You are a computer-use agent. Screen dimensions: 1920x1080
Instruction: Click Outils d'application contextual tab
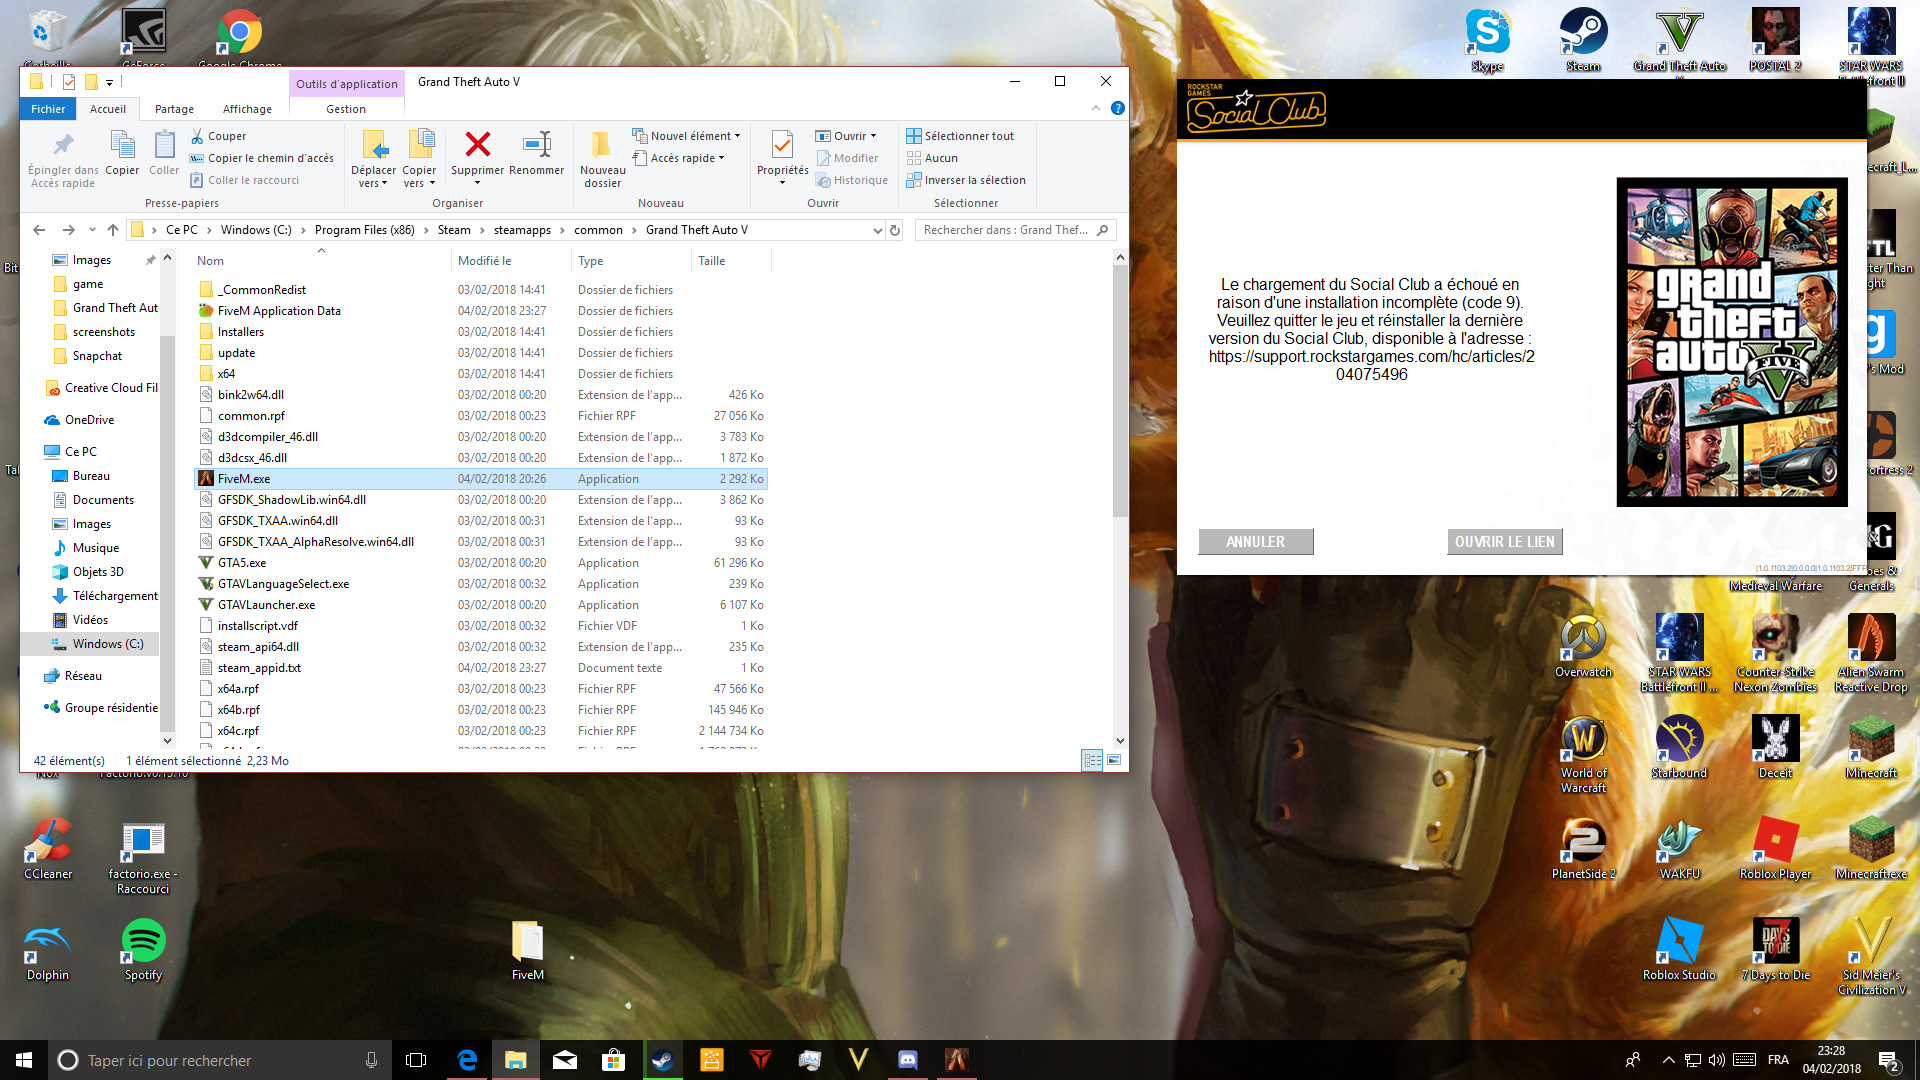[347, 84]
